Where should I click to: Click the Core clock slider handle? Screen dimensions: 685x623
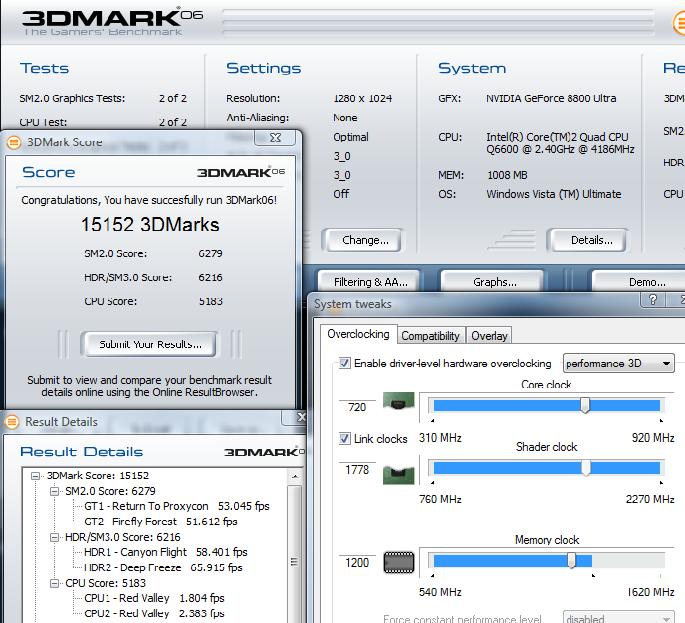point(585,405)
